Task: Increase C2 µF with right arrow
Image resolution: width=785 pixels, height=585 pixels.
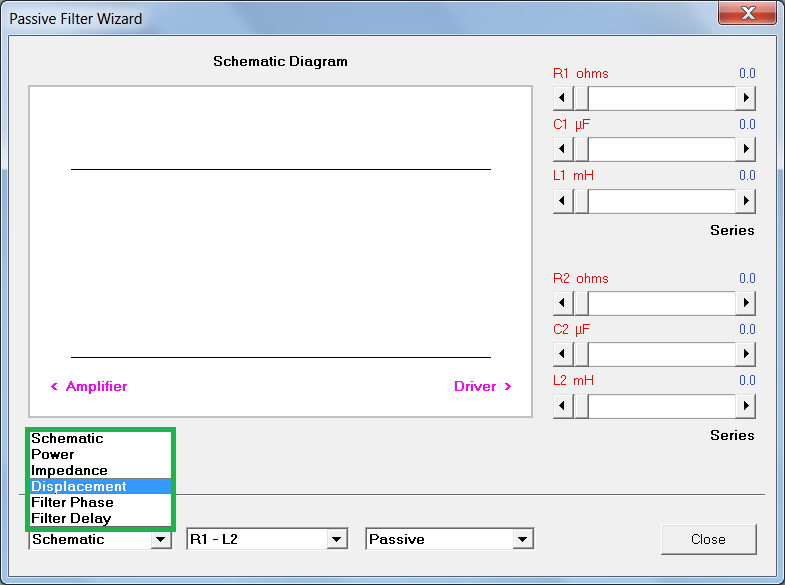Action: click(x=746, y=354)
